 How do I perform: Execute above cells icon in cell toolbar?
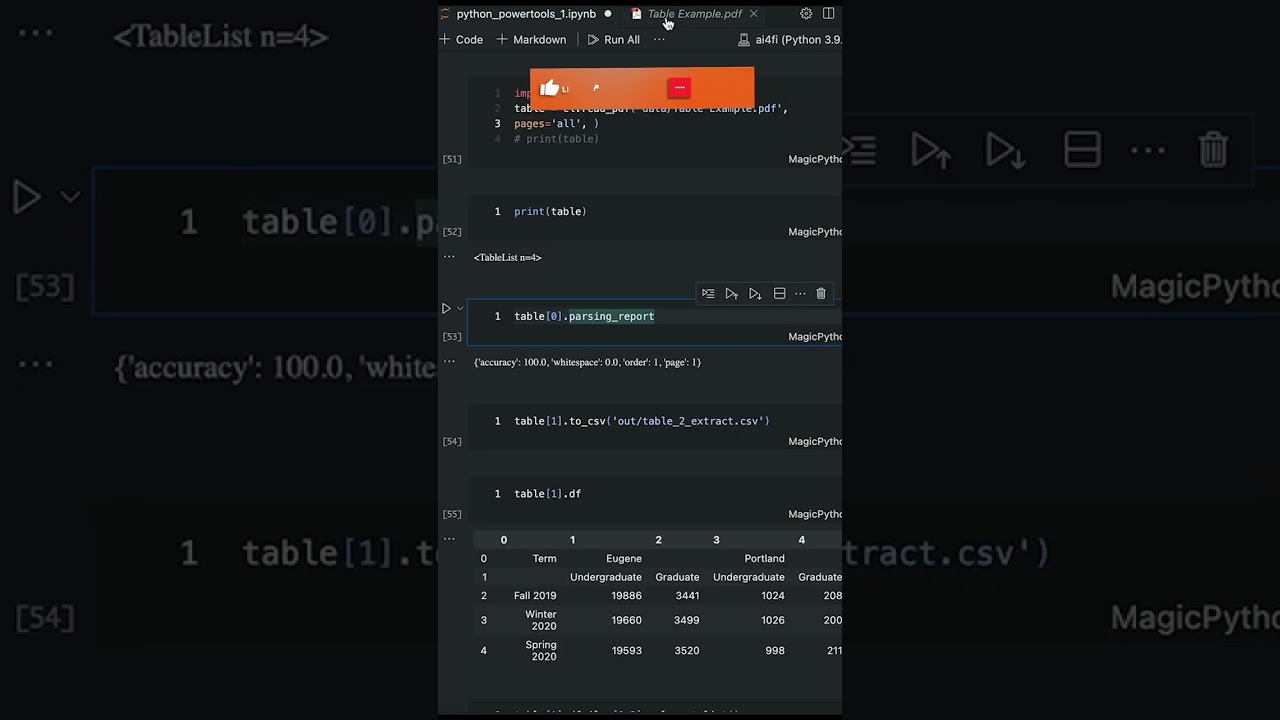731,293
